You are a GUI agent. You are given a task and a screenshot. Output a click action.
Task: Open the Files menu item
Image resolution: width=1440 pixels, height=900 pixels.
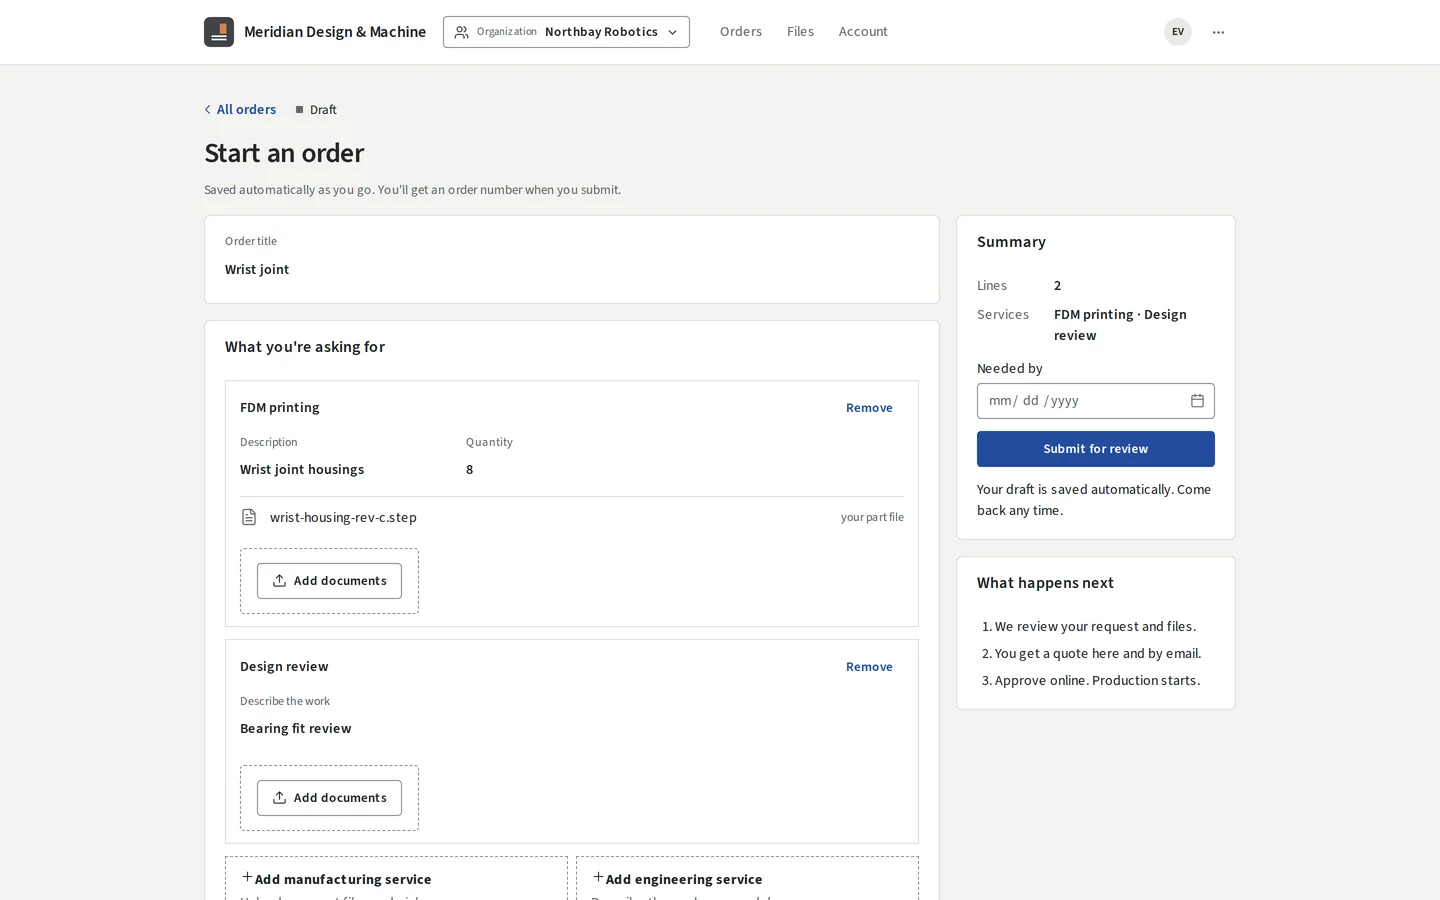[800, 32]
